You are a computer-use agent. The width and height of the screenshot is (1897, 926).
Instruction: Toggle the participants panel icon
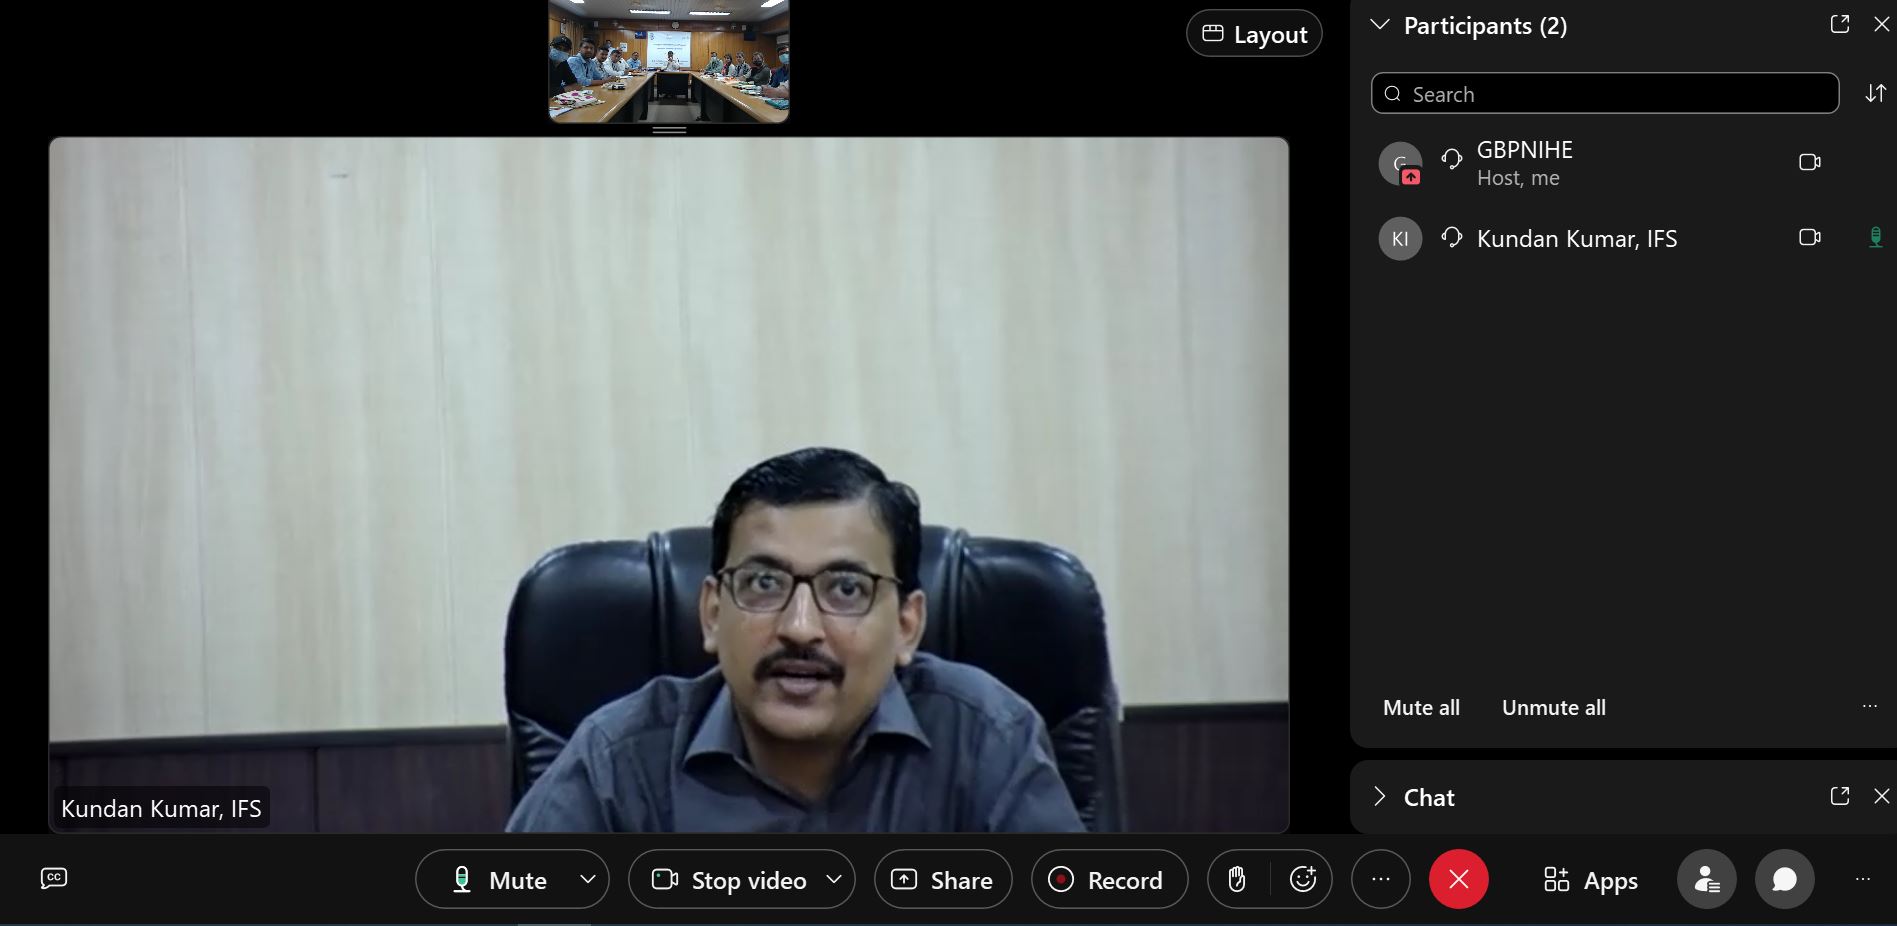coord(1706,879)
